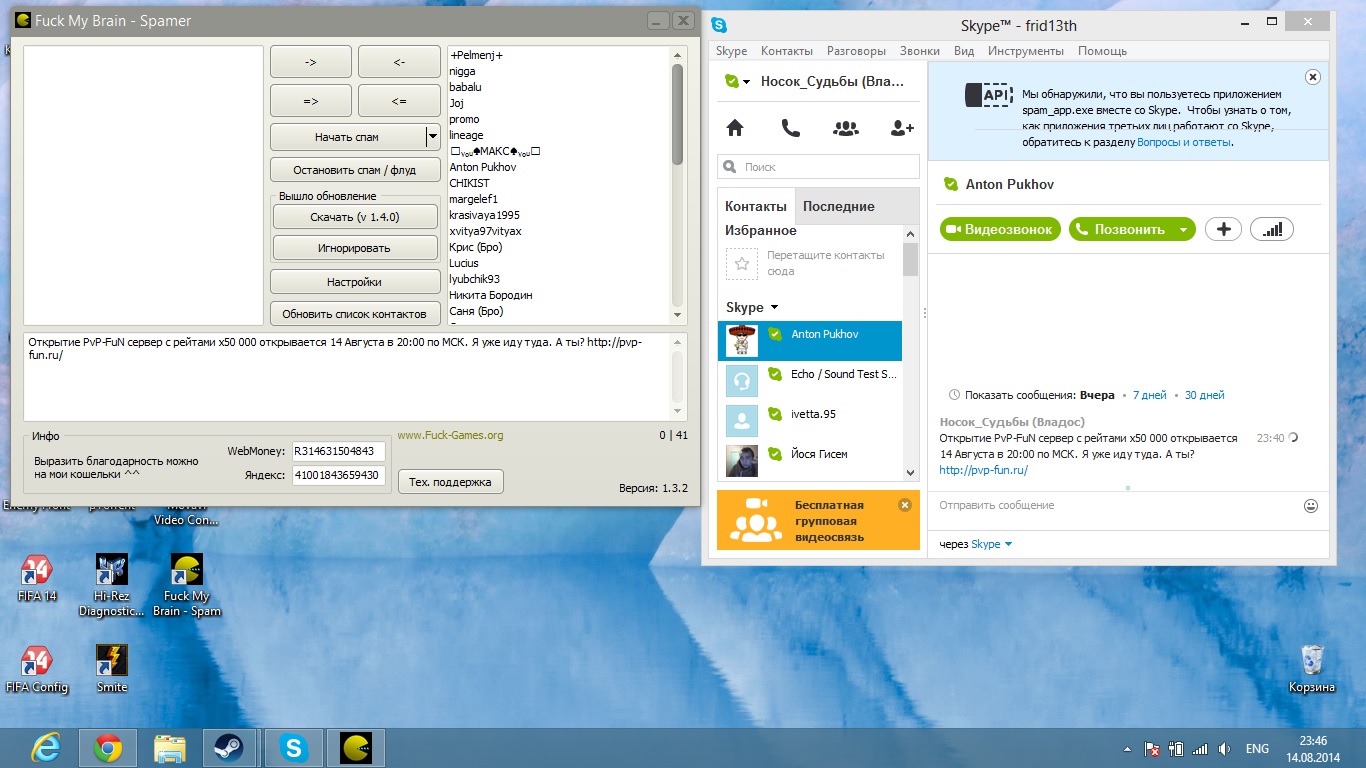Image resolution: width=1366 pixels, height=768 pixels.
Task: Switch to Steam on taskbar
Action: [231, 747]
